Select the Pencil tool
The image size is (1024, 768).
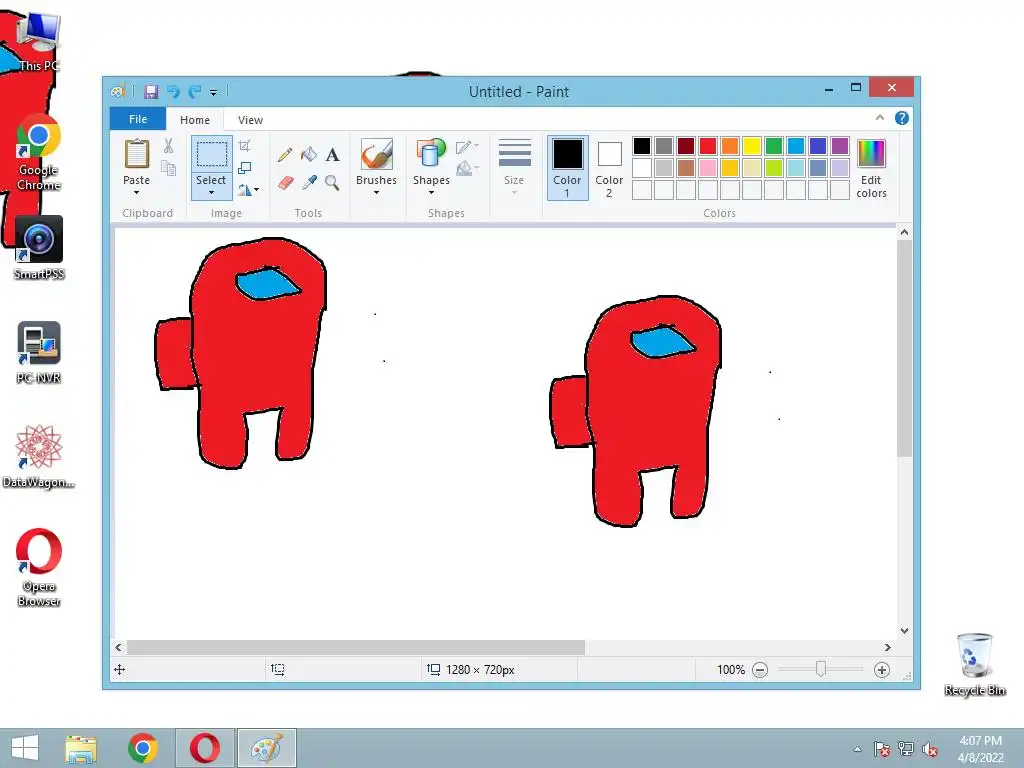tap(285, 155)
